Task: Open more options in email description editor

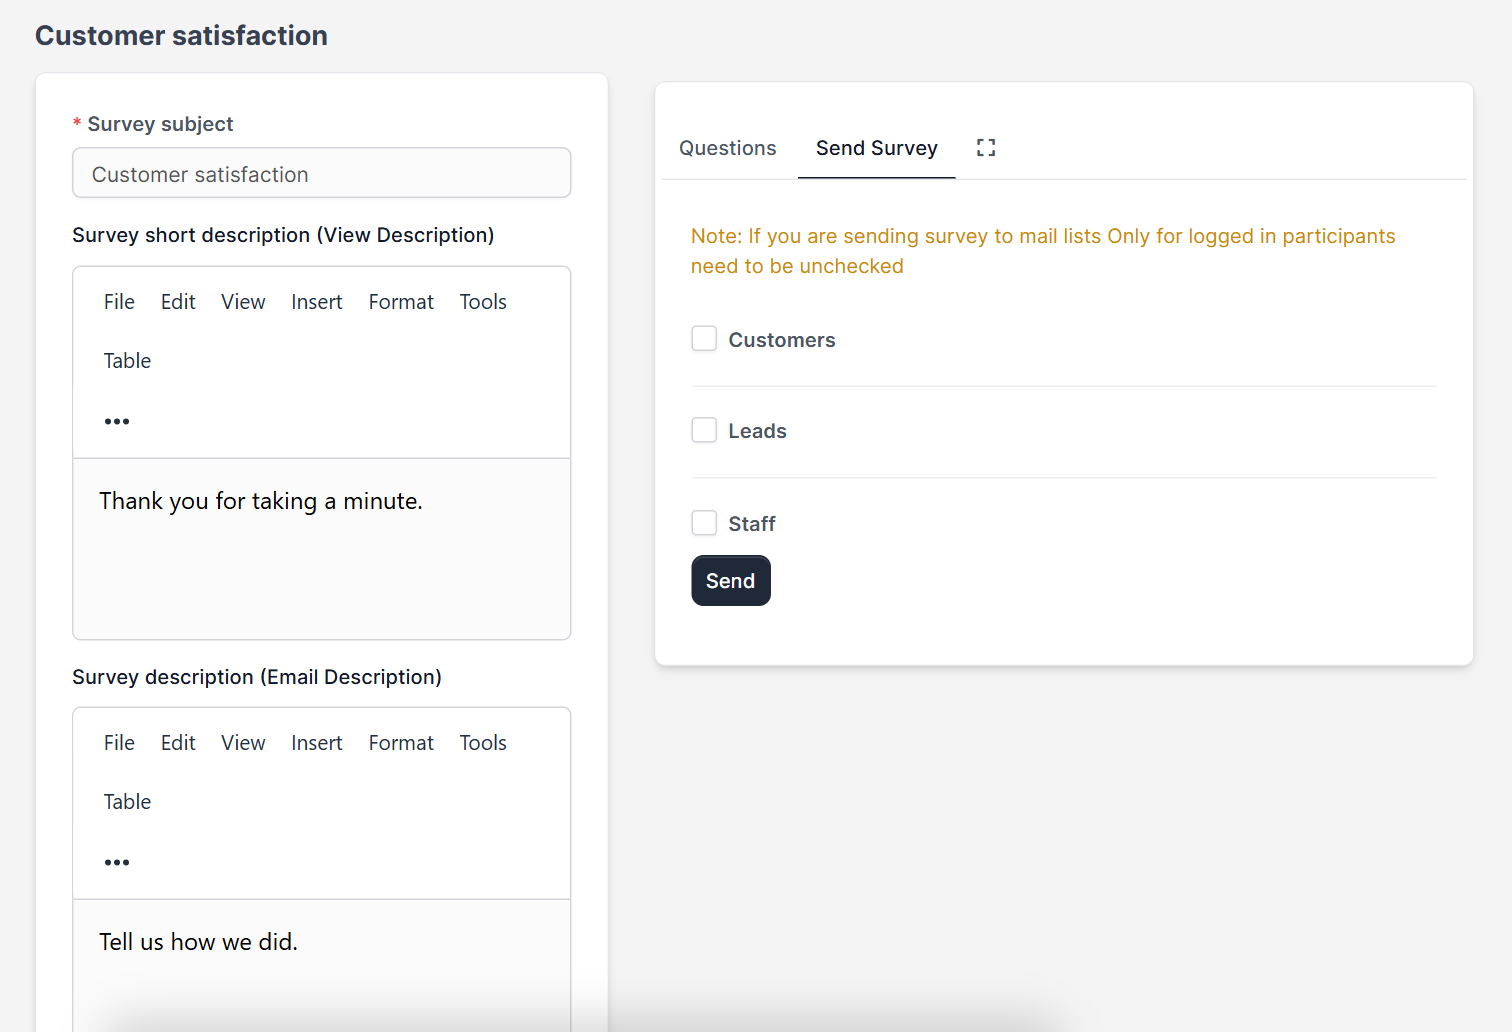Action: tap(117, 862)
